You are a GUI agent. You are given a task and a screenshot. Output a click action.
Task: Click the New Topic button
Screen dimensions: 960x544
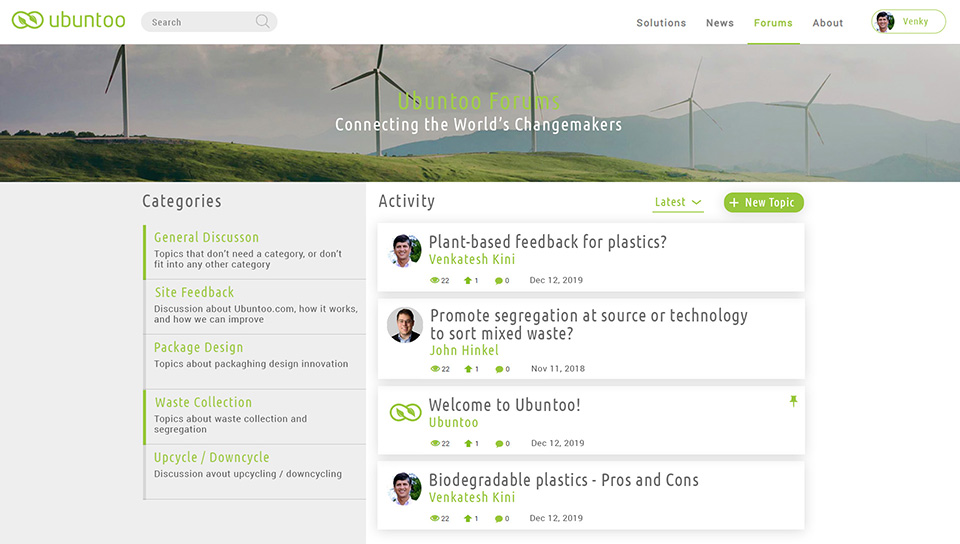(763, 203)
